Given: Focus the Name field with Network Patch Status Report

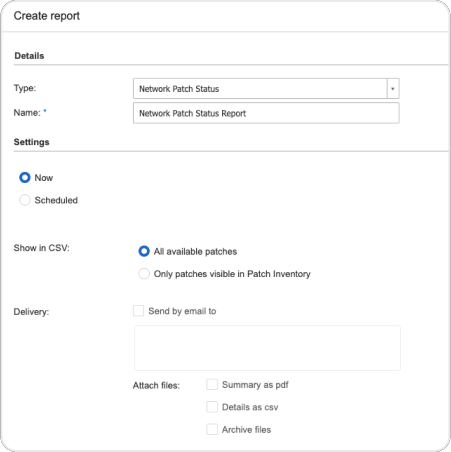Looking at the screenshot, I should tap(266, 113).
